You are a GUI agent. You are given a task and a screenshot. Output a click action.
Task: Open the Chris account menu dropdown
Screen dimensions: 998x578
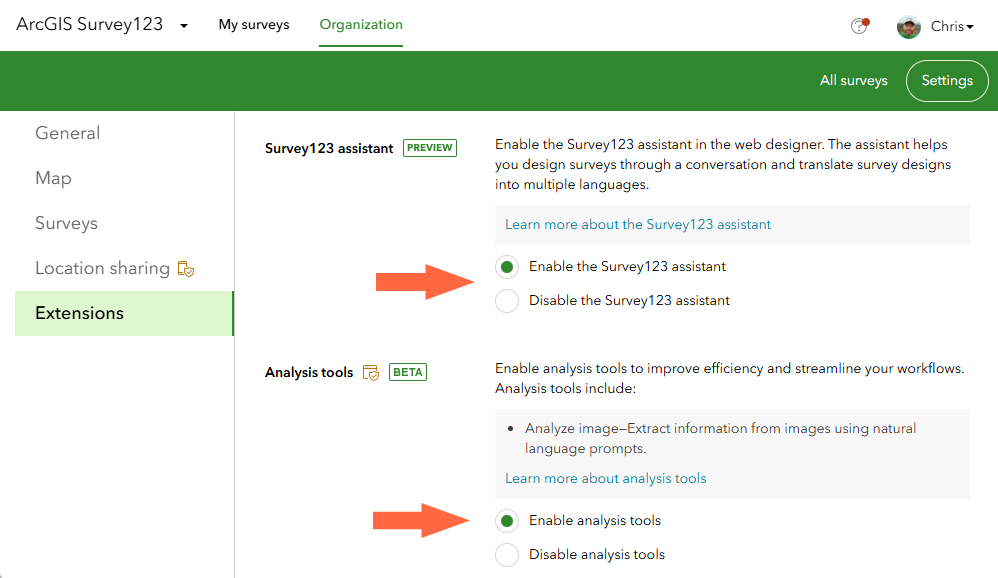tap(951, 27)
